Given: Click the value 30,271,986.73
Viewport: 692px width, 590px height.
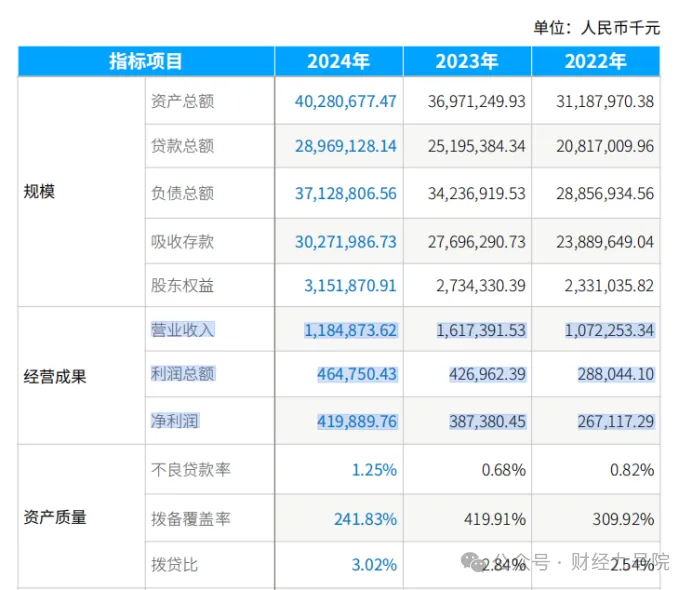Looking at the screenshot, I should [346, 242].
